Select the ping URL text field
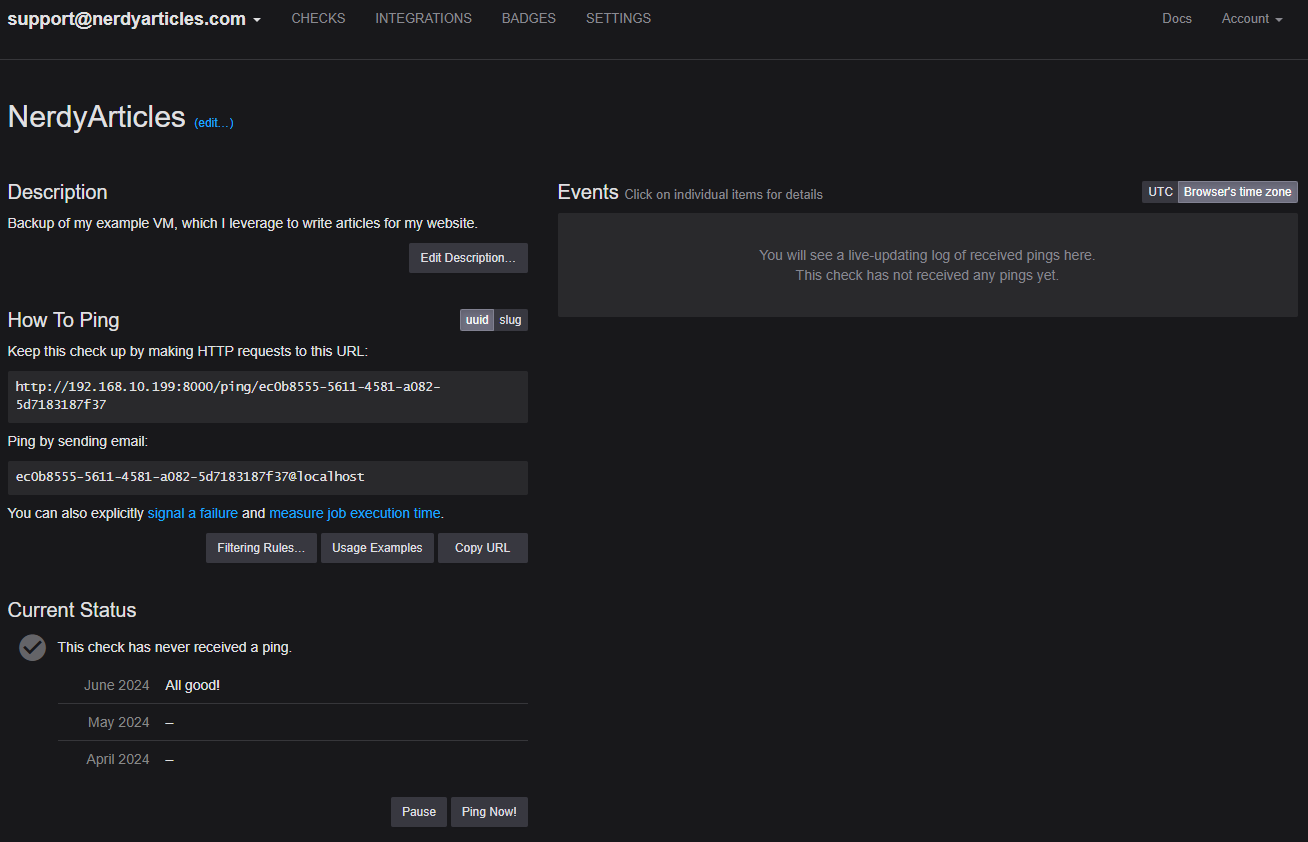This screenshot has height=842, width=1308. pos(267,396)
